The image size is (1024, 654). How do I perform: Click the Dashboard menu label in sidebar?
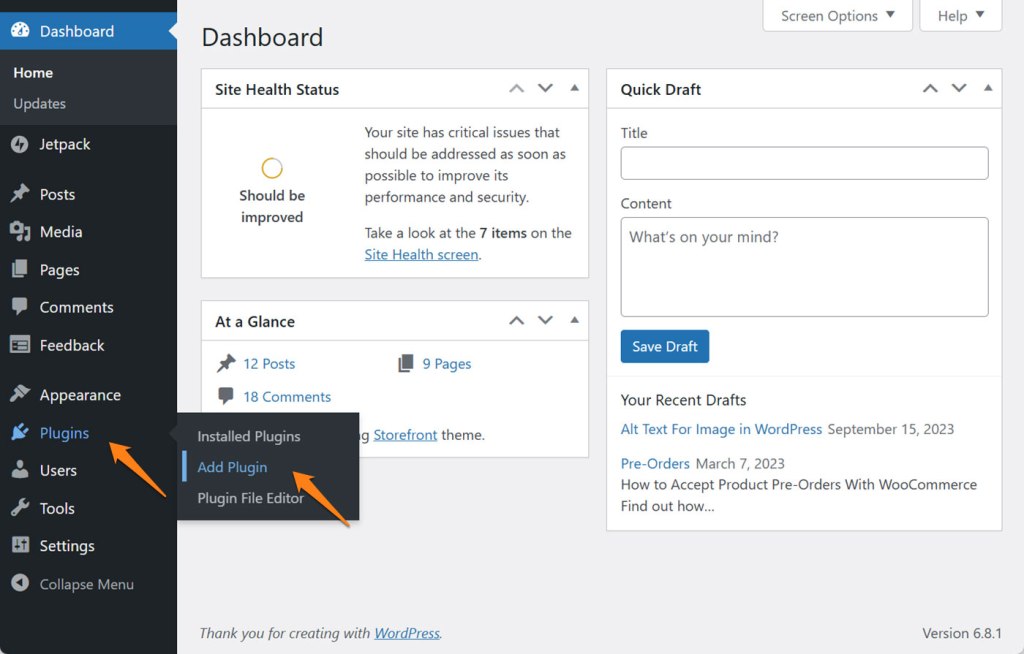tap(76, 31)
